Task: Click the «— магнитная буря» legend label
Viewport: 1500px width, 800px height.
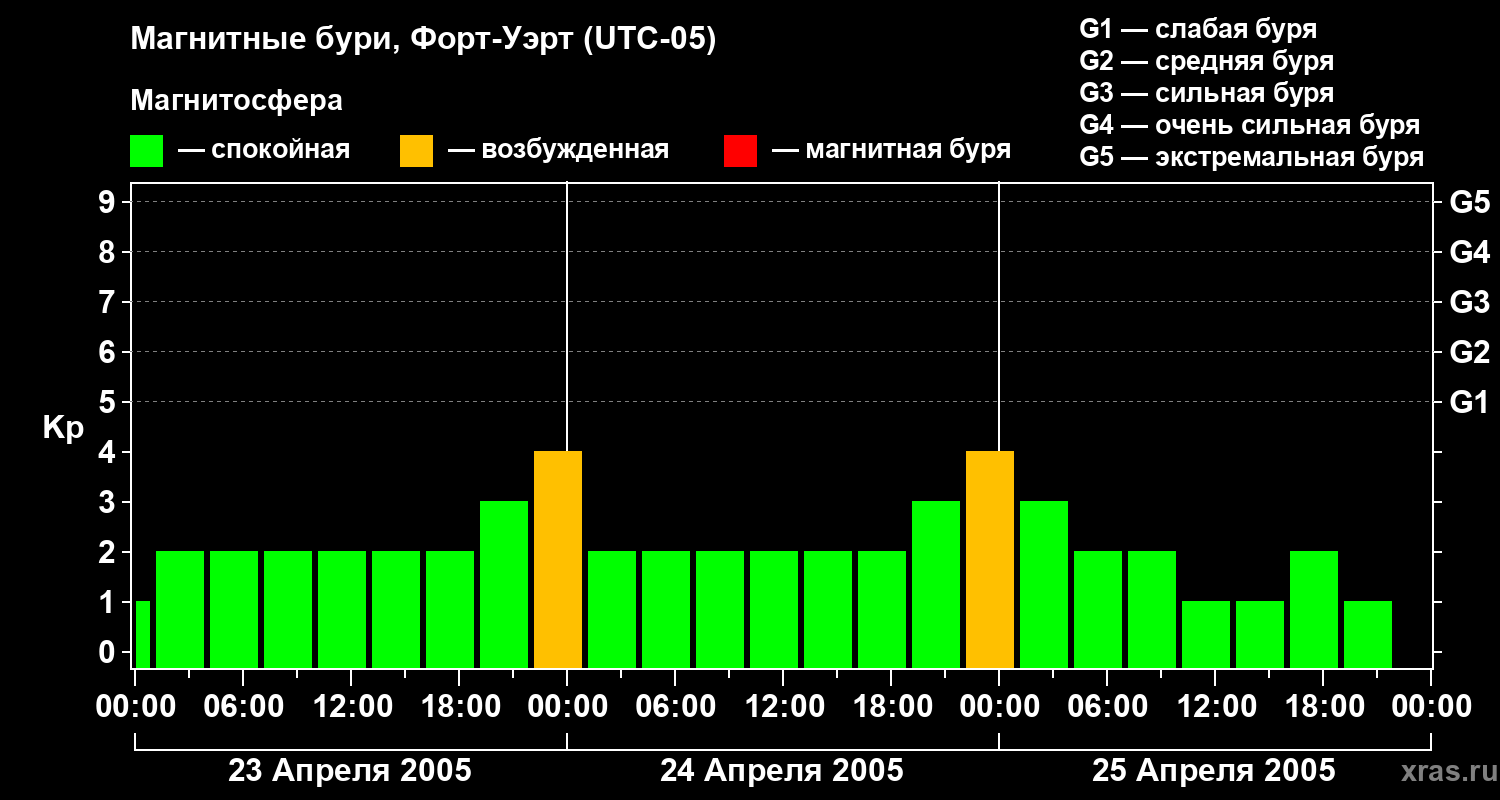Action: tap(891, 150)
